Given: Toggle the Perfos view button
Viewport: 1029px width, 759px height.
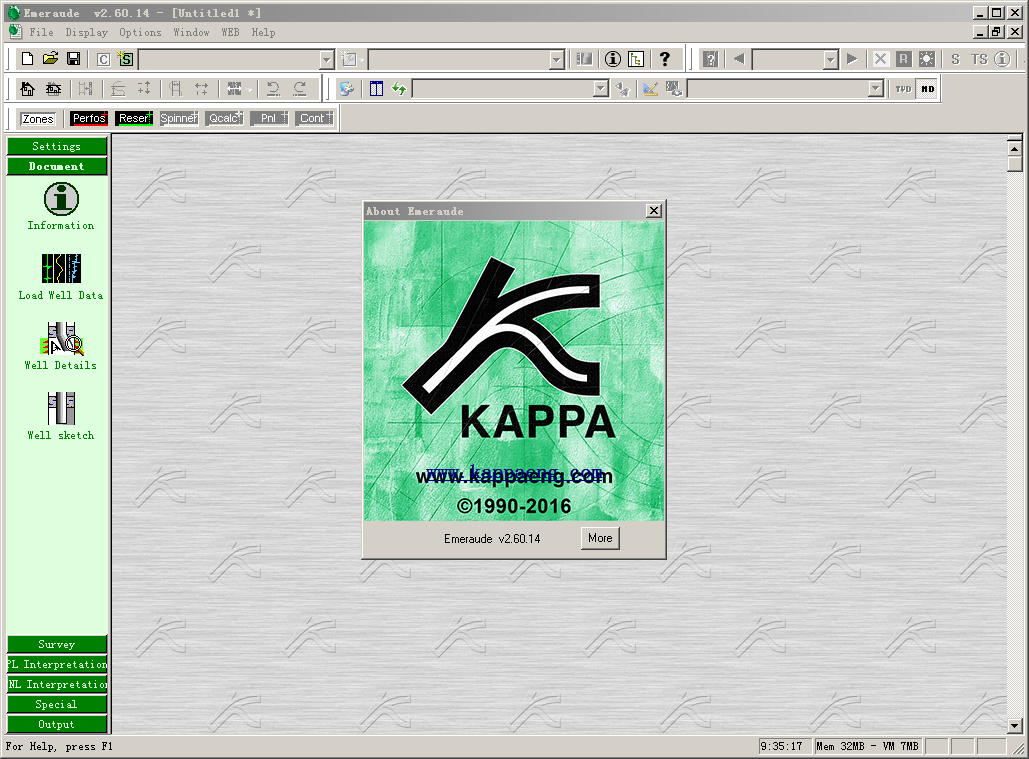Looking at the screenshot, I should [89, 118].
